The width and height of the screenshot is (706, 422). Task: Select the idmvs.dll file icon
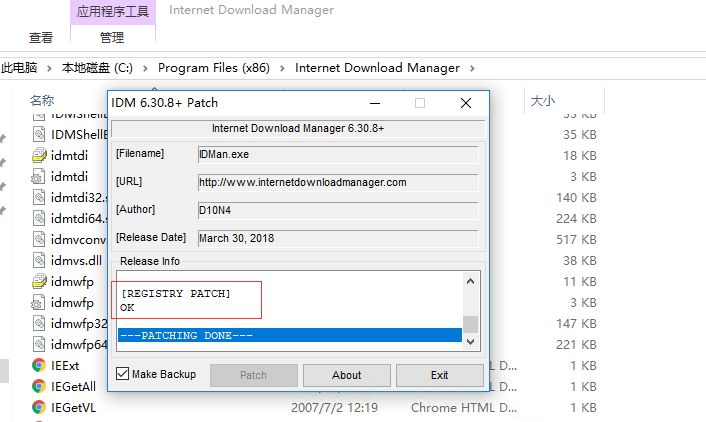pos(38,260)
